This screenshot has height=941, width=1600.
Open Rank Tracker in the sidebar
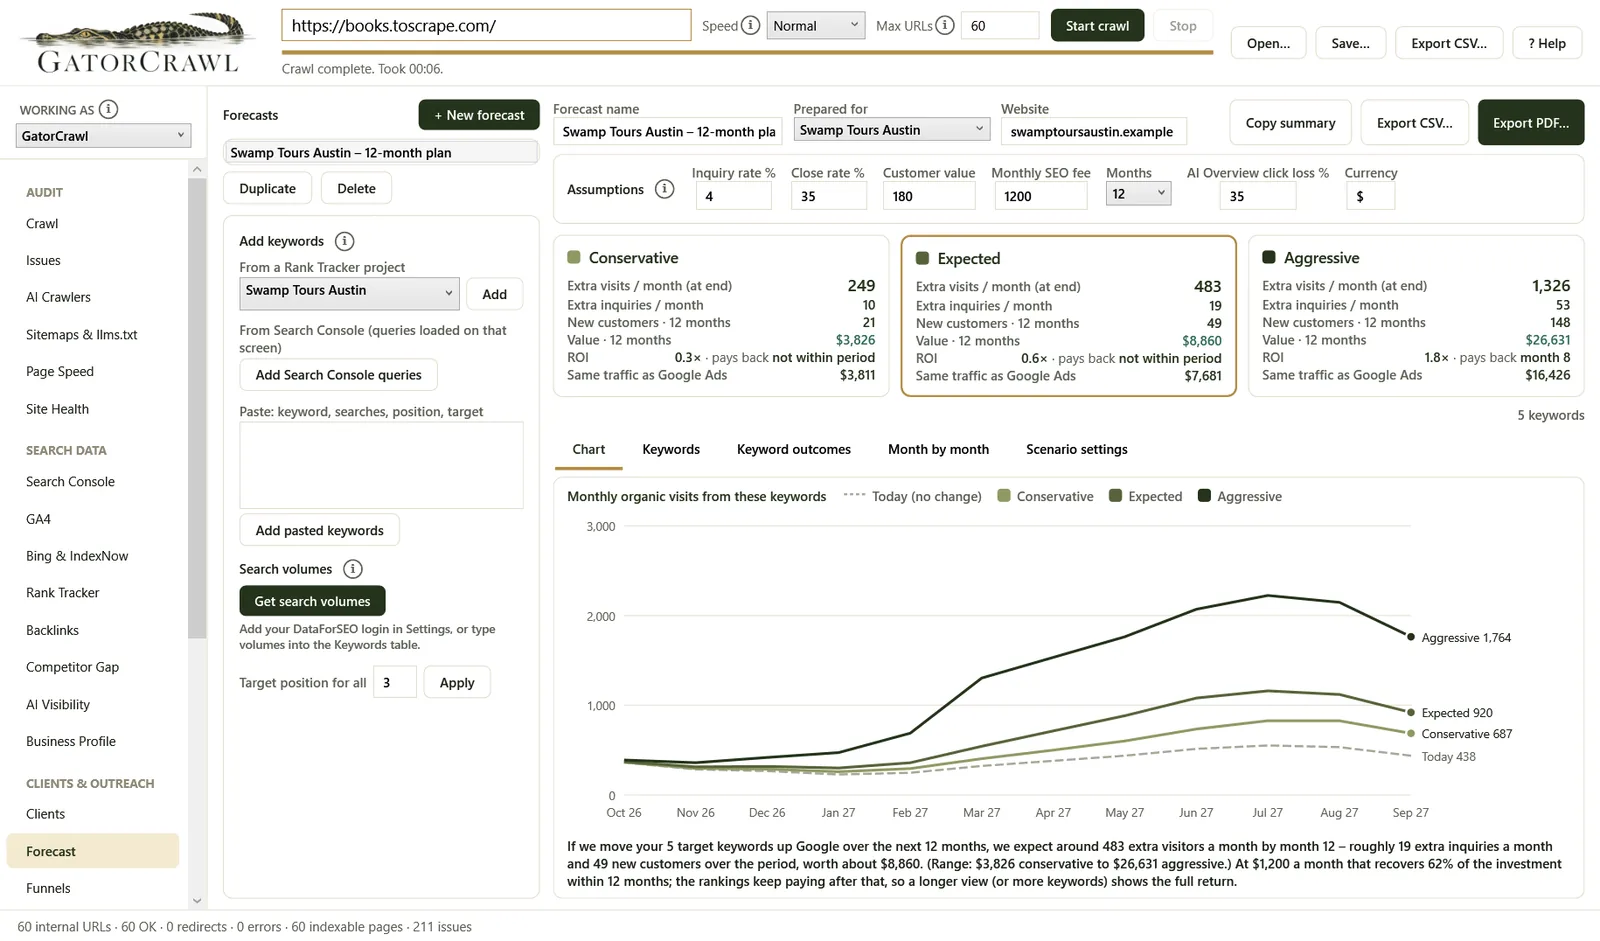click(63, 593)
